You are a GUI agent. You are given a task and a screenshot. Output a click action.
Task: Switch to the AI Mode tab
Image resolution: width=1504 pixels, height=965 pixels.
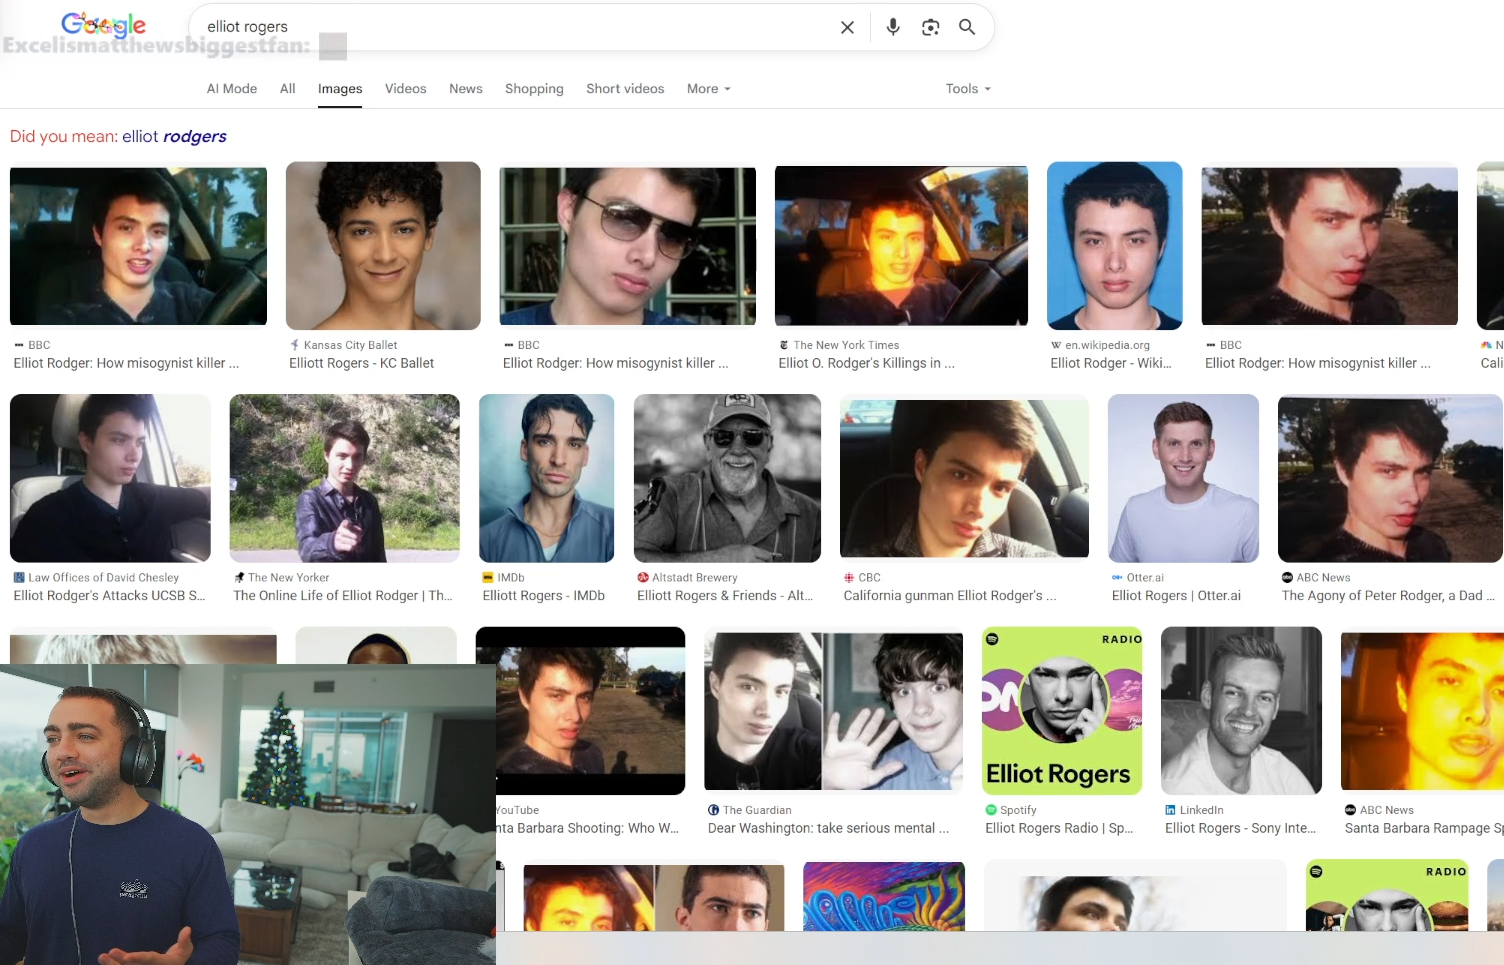click(232, 88)
